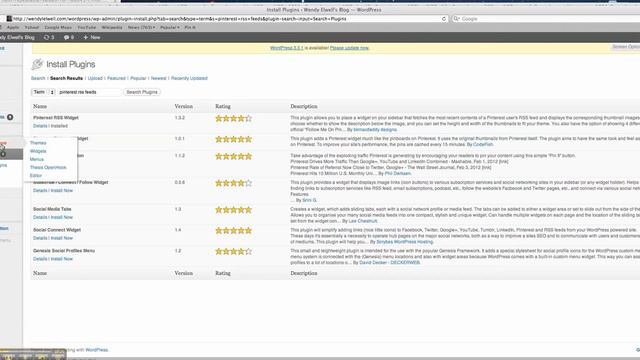Click the Pinterest RSS Widget plugin name
This screenshot has width=640, height=360.
[x=56, y=118]
